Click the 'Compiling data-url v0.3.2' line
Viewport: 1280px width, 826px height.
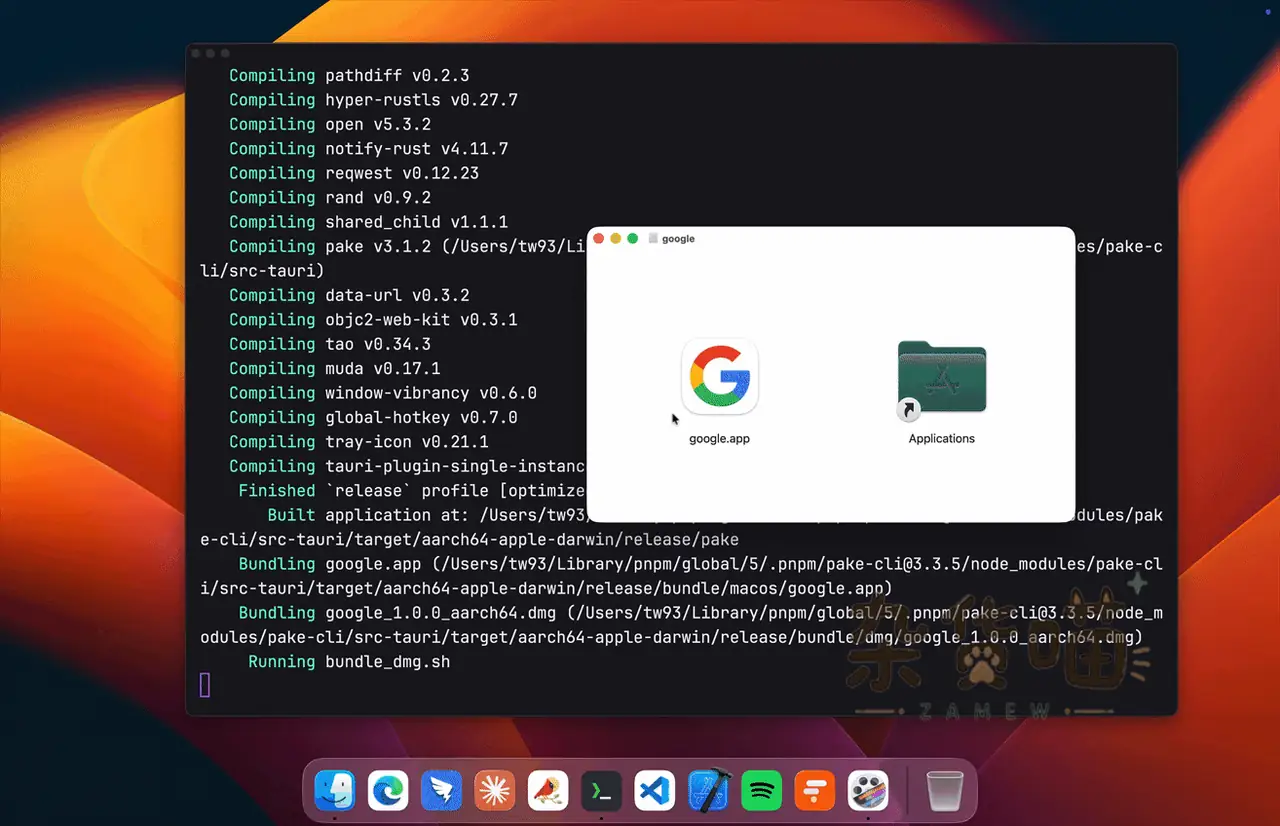point(349,296)
